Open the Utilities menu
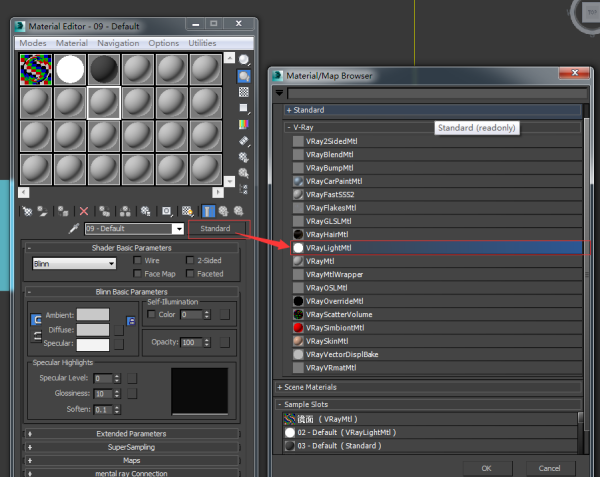Viewport: 600px width, 477px height. point(202,43)
